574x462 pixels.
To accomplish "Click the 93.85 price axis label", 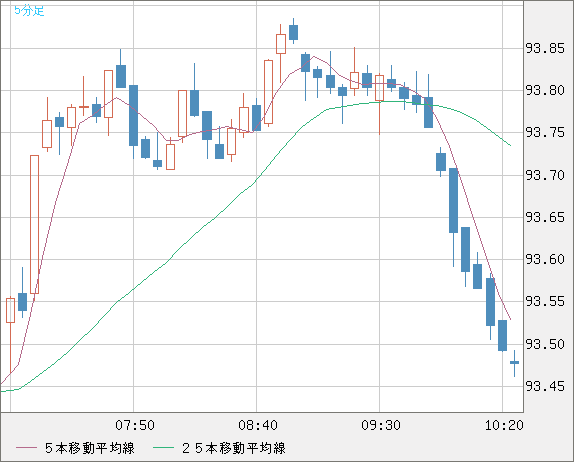I will [545, 48].
